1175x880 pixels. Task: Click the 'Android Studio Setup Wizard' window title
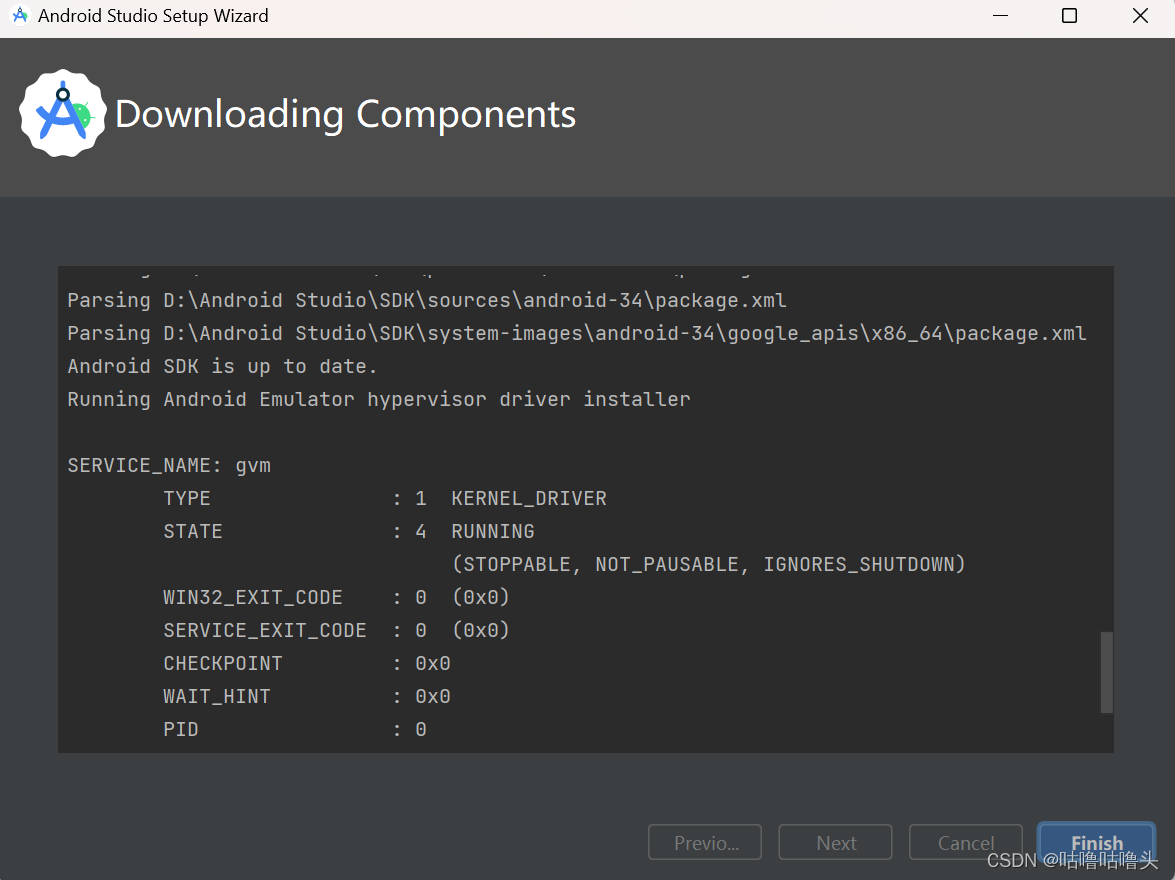point(153,16)
